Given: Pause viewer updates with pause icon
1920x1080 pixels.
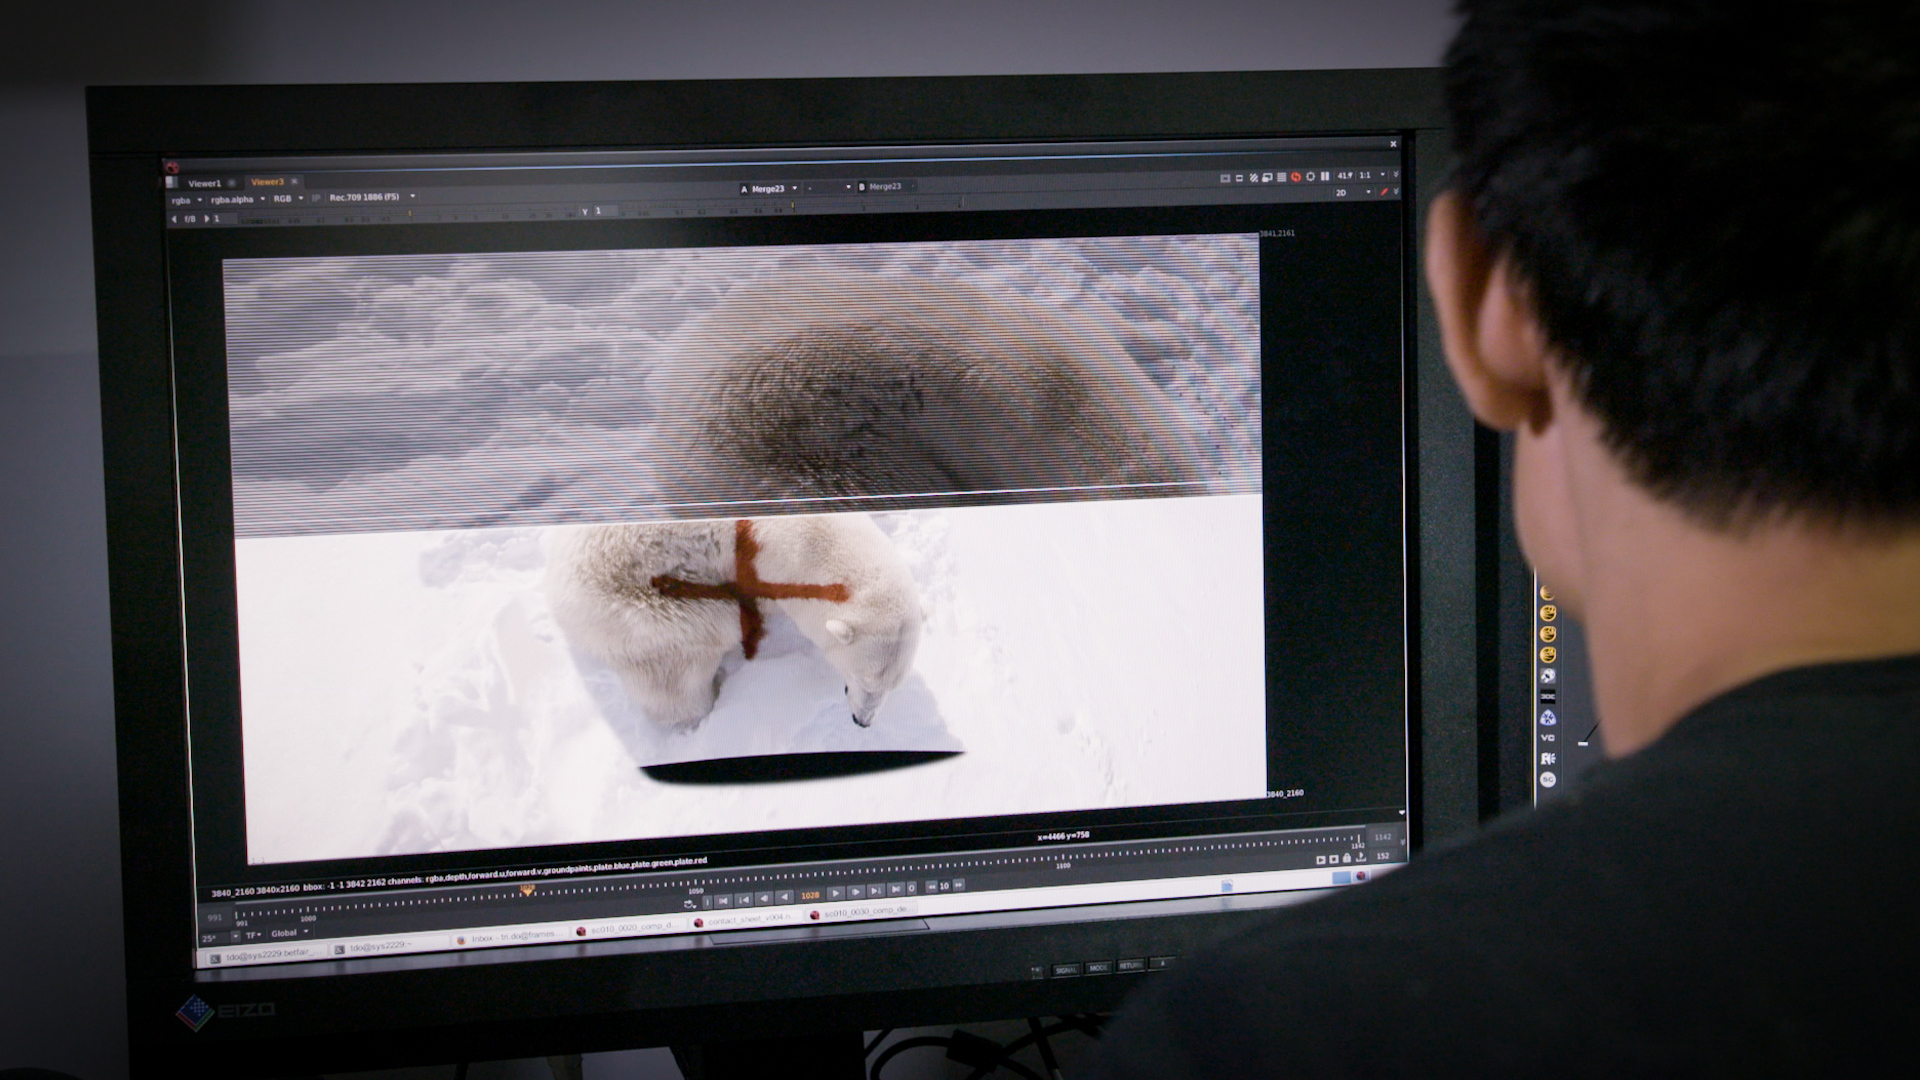Looking at the screenshot, I should (1325, 176).
